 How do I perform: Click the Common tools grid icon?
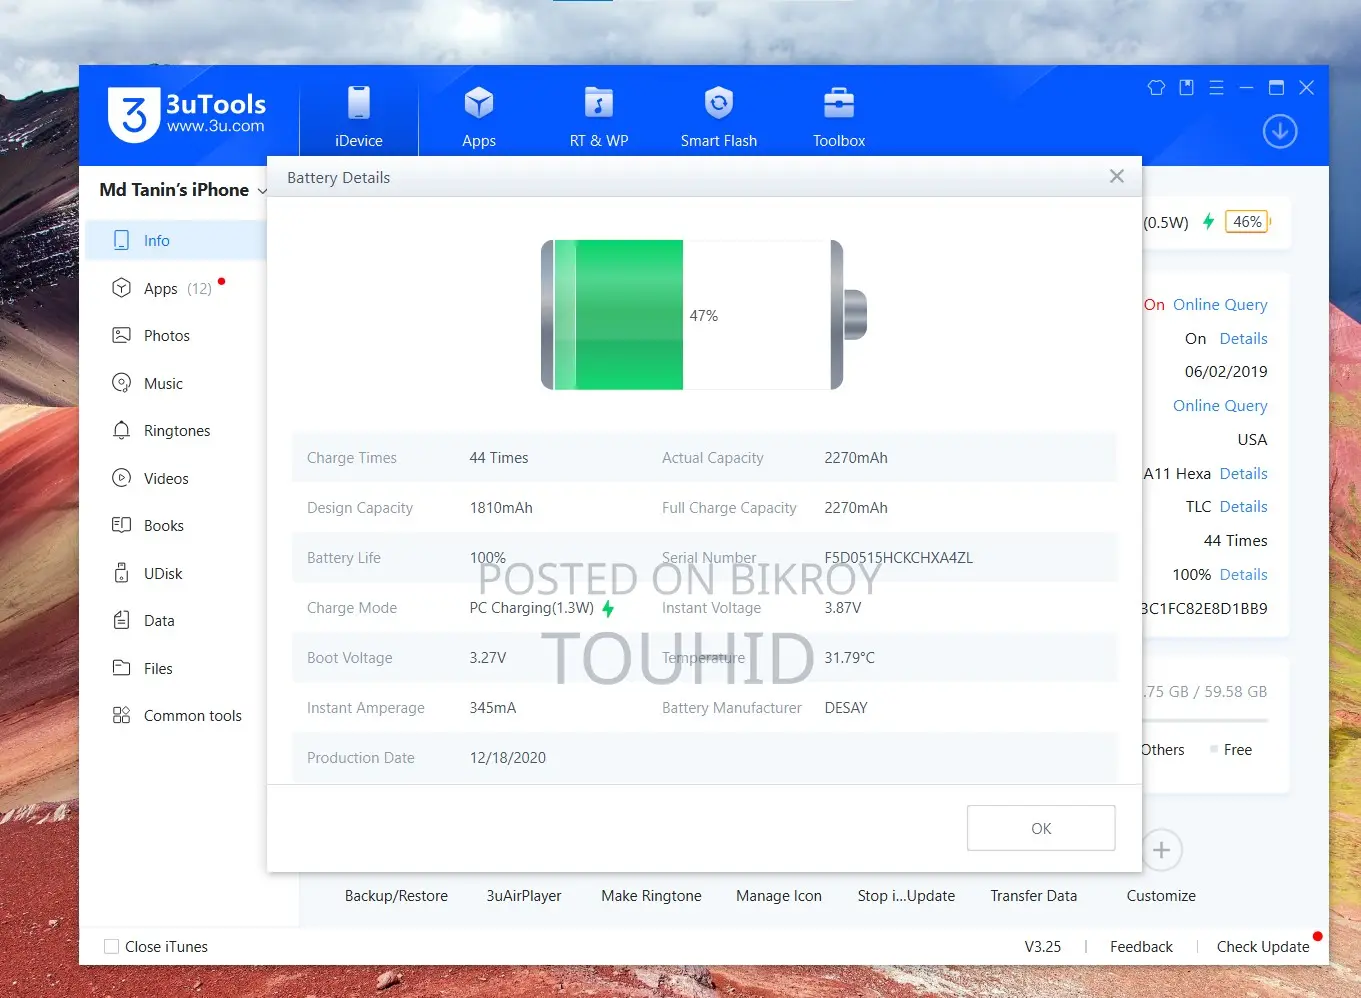pyautogui.click(x=122, y=715)
